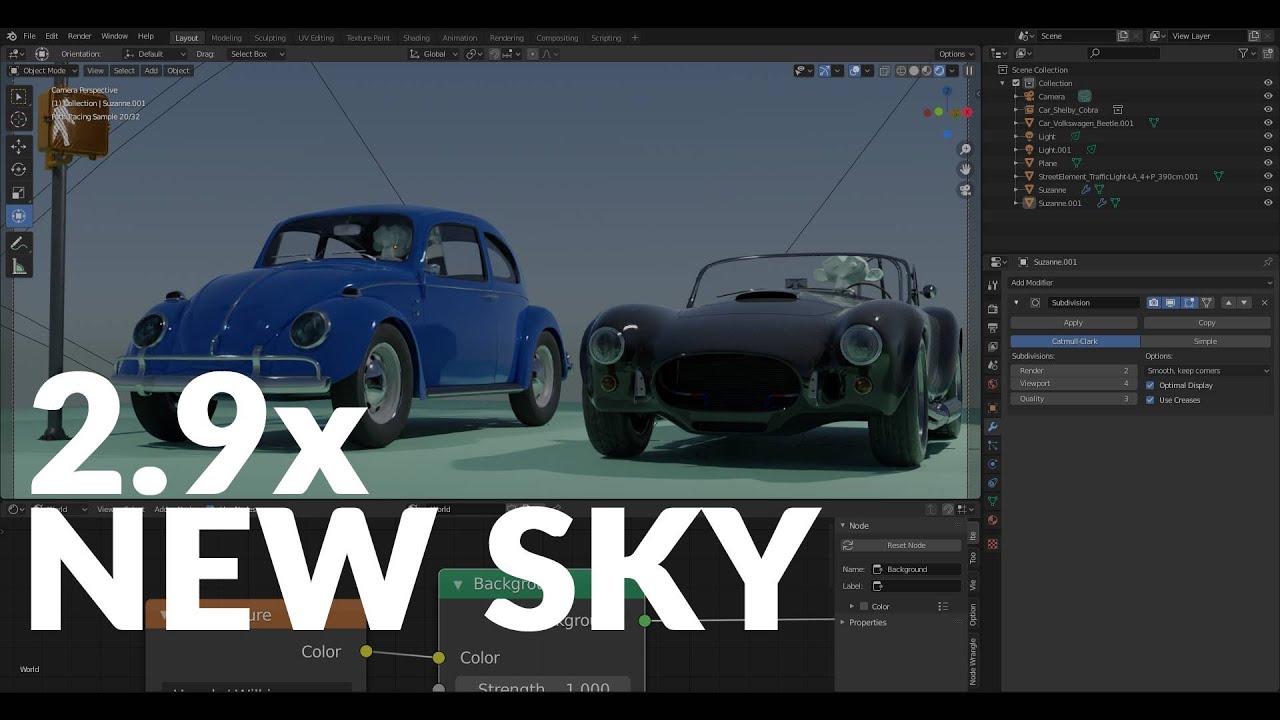Remove the Subdivision modifier with X
Screen dimensions: 1280x720
pyautogui.click(x=1264, y=302)
